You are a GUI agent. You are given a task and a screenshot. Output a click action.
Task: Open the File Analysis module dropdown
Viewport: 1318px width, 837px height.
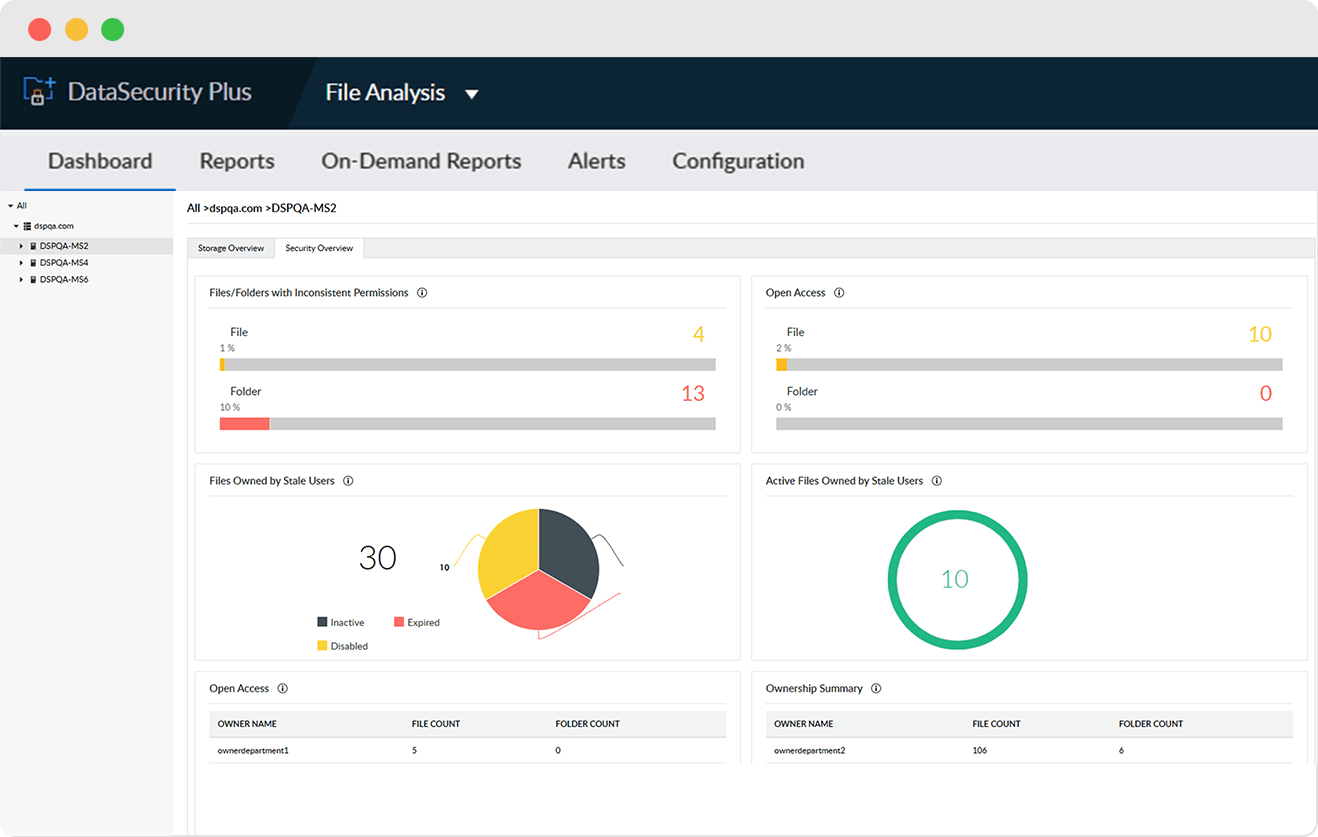click(472, 94)
